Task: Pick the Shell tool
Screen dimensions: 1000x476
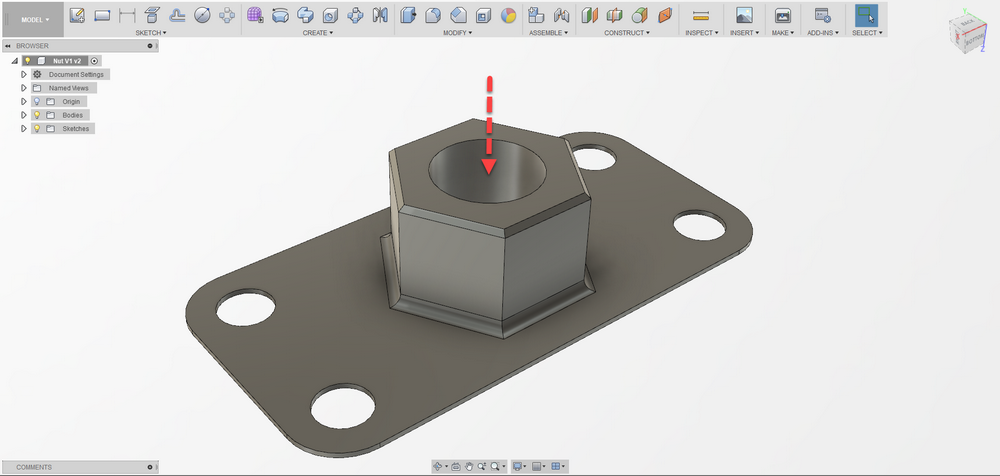Action: (483, 15)
